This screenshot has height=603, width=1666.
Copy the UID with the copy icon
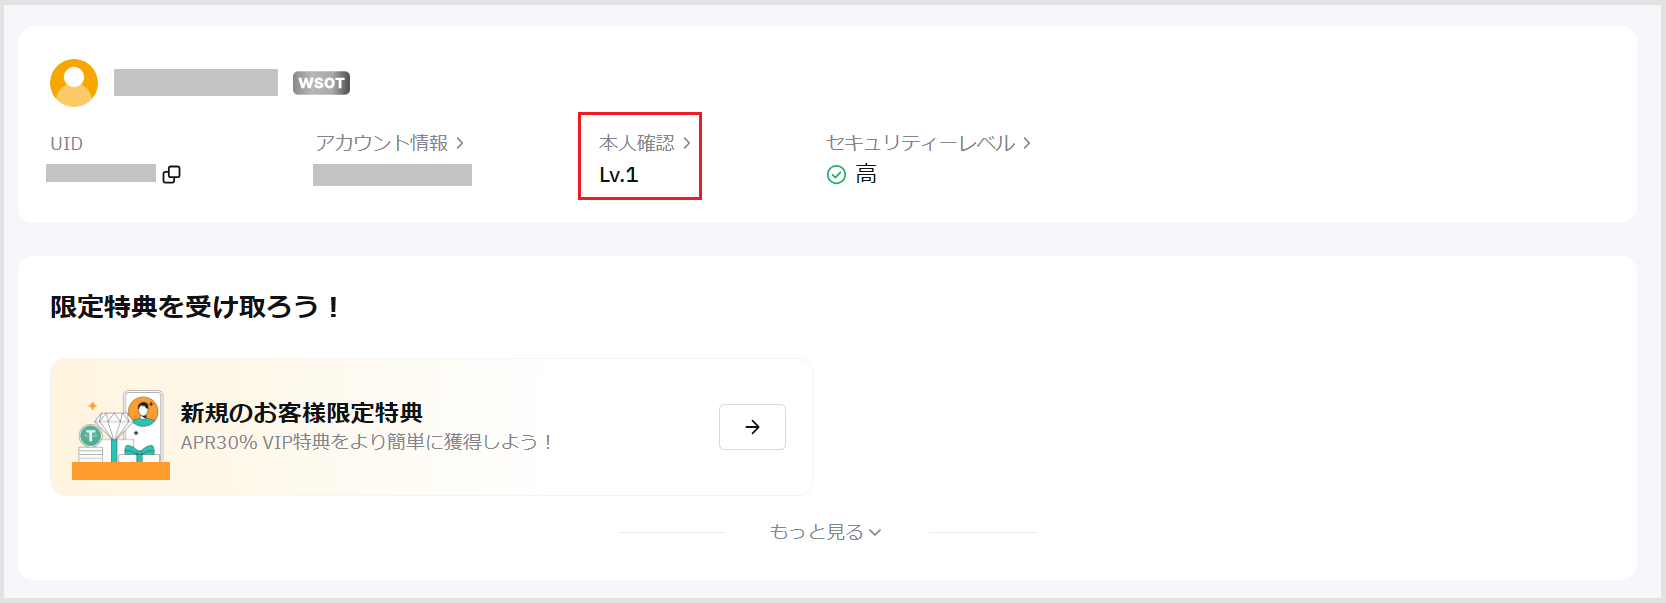point(172,174)
